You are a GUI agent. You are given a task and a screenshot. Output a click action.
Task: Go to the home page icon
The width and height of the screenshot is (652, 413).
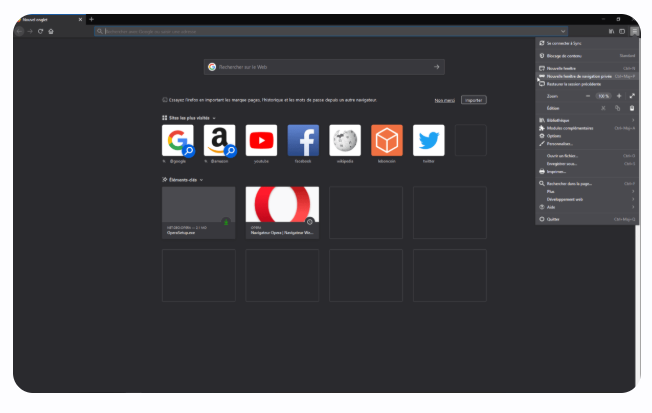coord(51,31)
